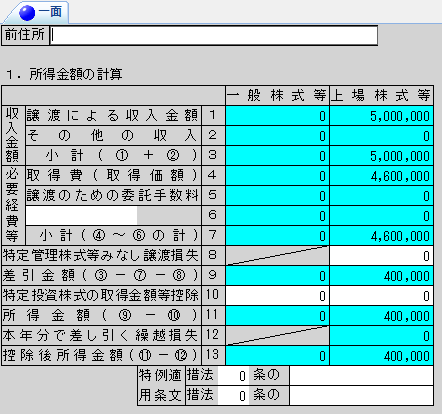Select row 3 上場株式等 小計 5,000,000
The height and width of the screenshot is (414, 442).
(x=381, y=156)
